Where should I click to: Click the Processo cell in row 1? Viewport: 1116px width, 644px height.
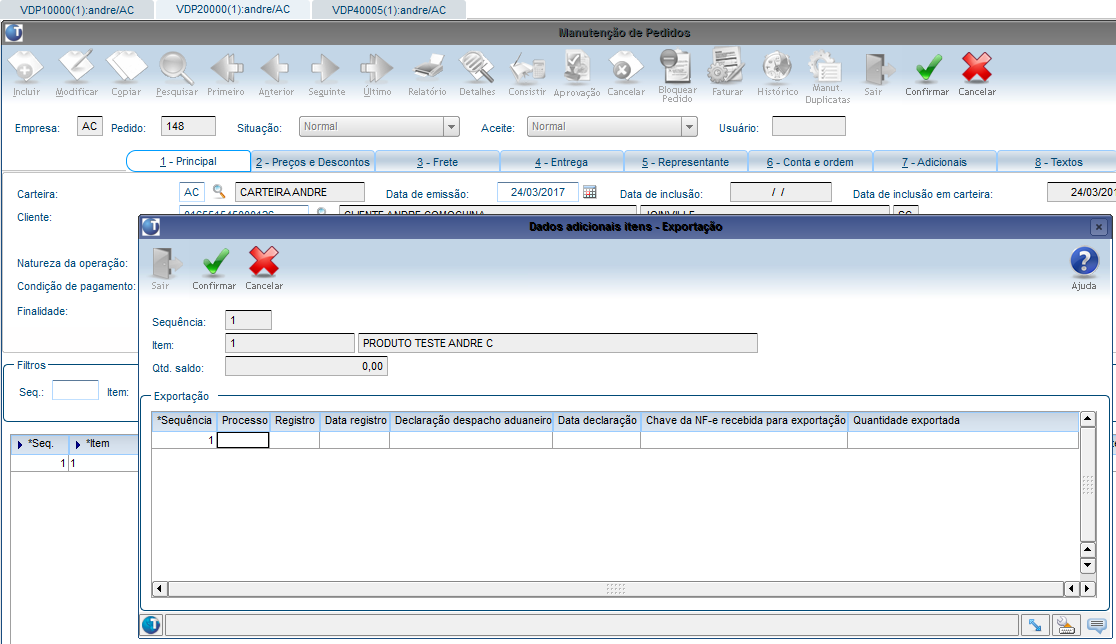(243, 440)
